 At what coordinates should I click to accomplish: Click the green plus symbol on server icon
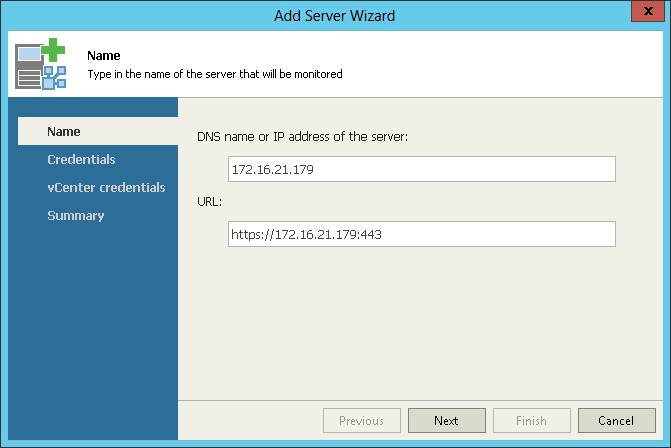pyautogui.click(x=53, y=50)
